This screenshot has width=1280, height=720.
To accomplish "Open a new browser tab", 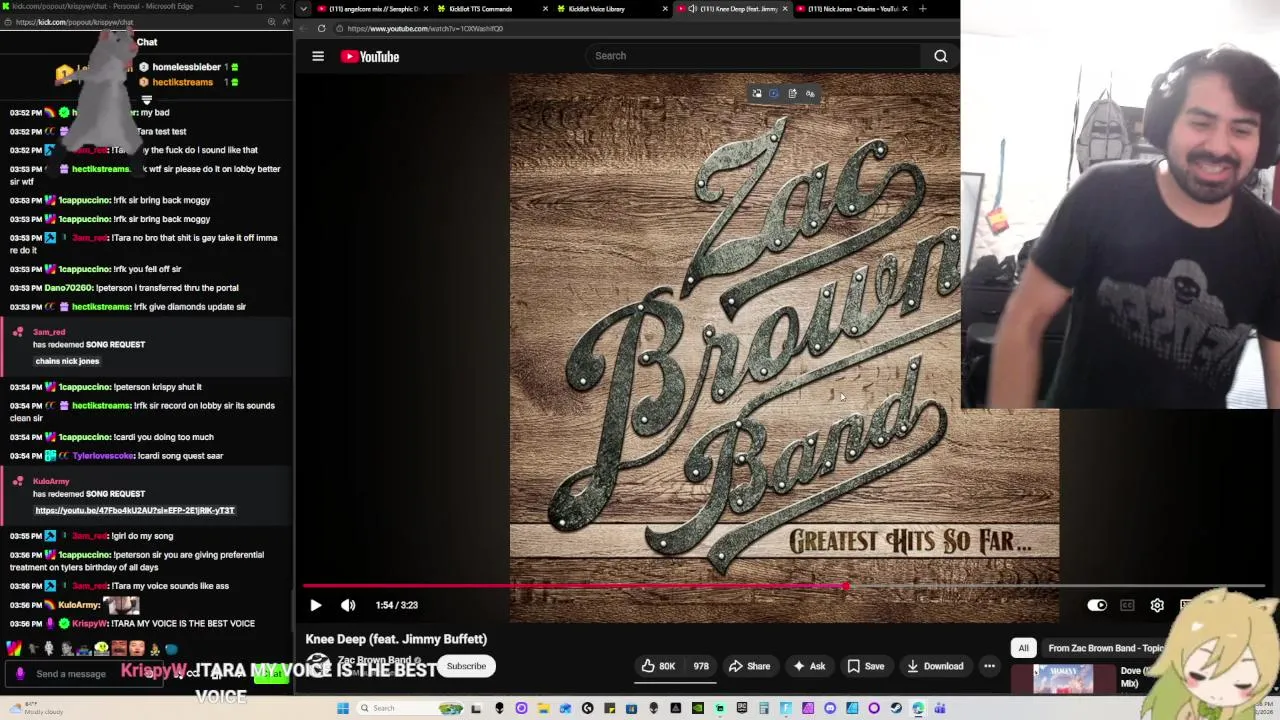I will (922, 9).
